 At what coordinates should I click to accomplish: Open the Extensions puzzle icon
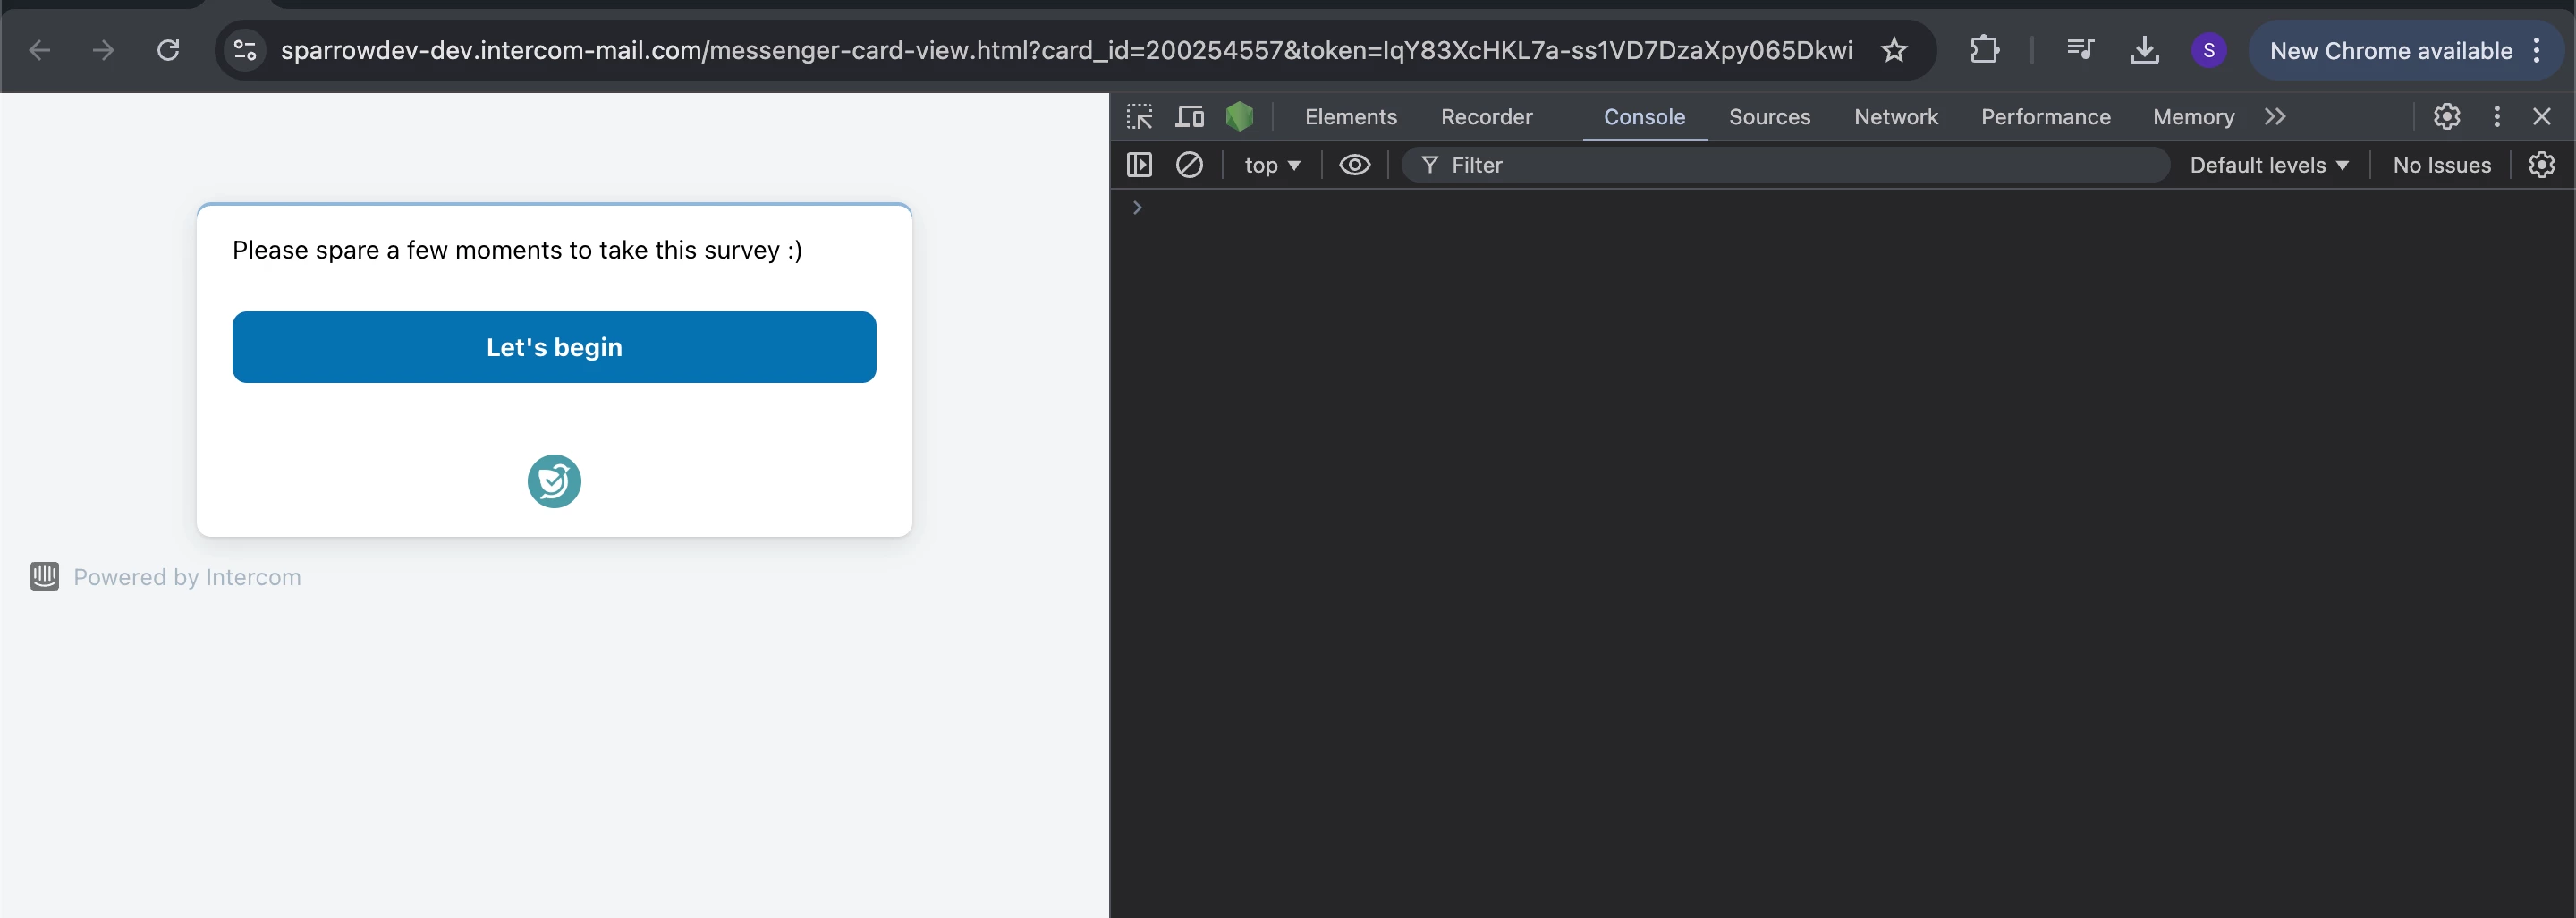(1984, 50)
